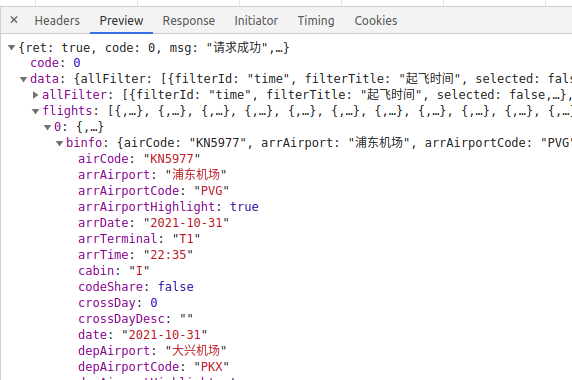Select the arrTime 22:35 line

coord(135,255)
